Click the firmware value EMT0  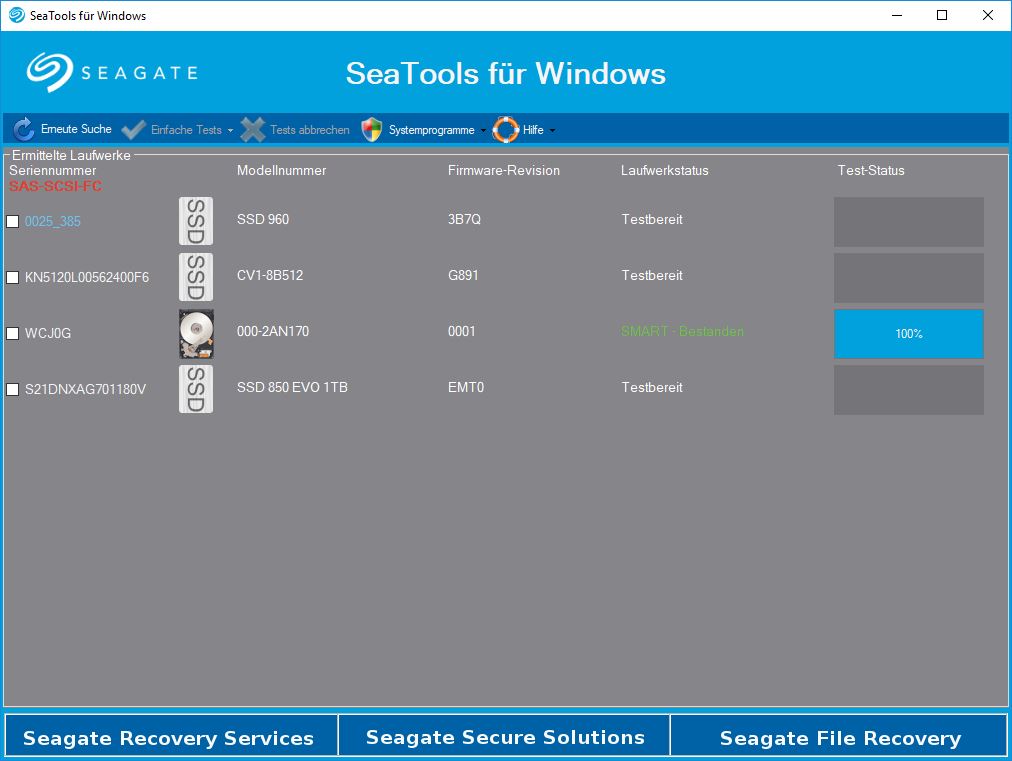(465, 387)
